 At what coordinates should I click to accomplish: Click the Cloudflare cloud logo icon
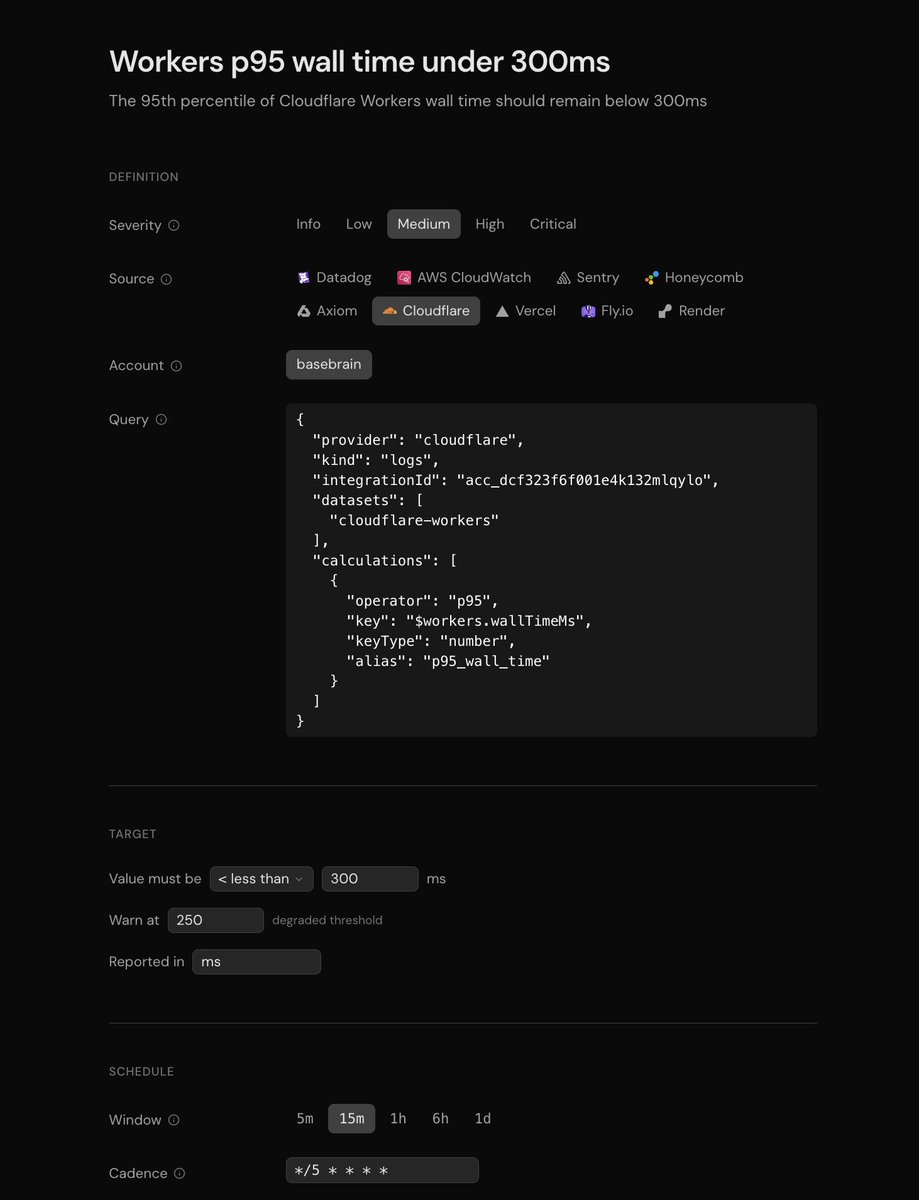coord(390,311)
